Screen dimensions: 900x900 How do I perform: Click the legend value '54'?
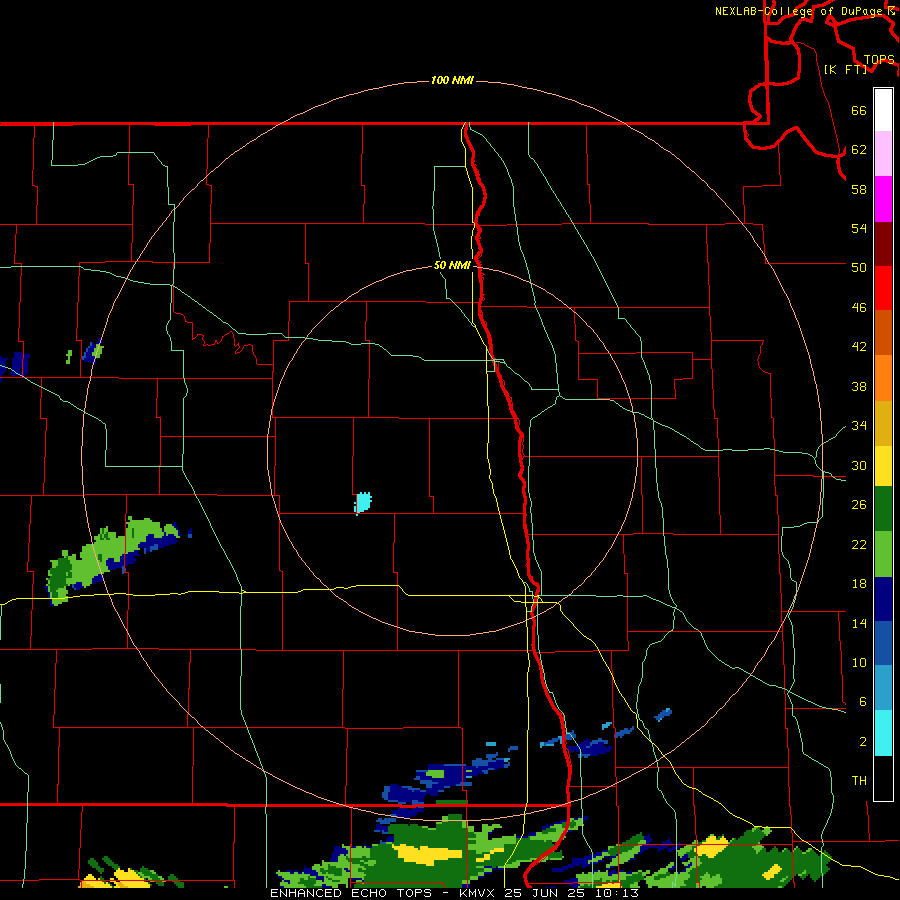click(859, 228)
